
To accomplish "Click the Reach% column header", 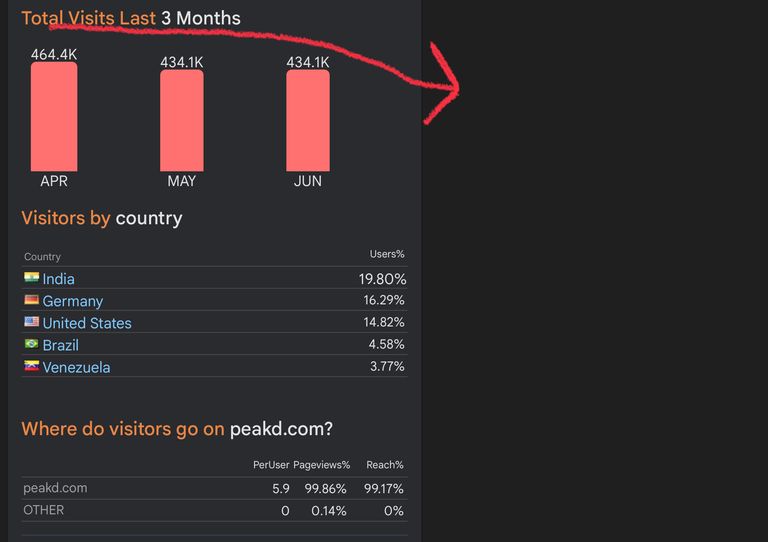I will pyautogui.click(x=385, y=465).
